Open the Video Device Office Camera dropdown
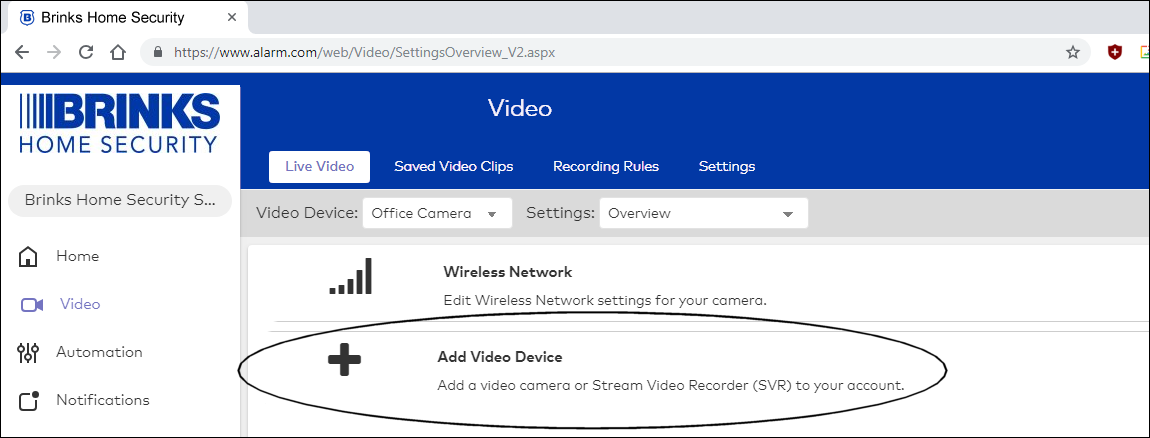This screenshot has width=1150, height=438. point(437,213)
